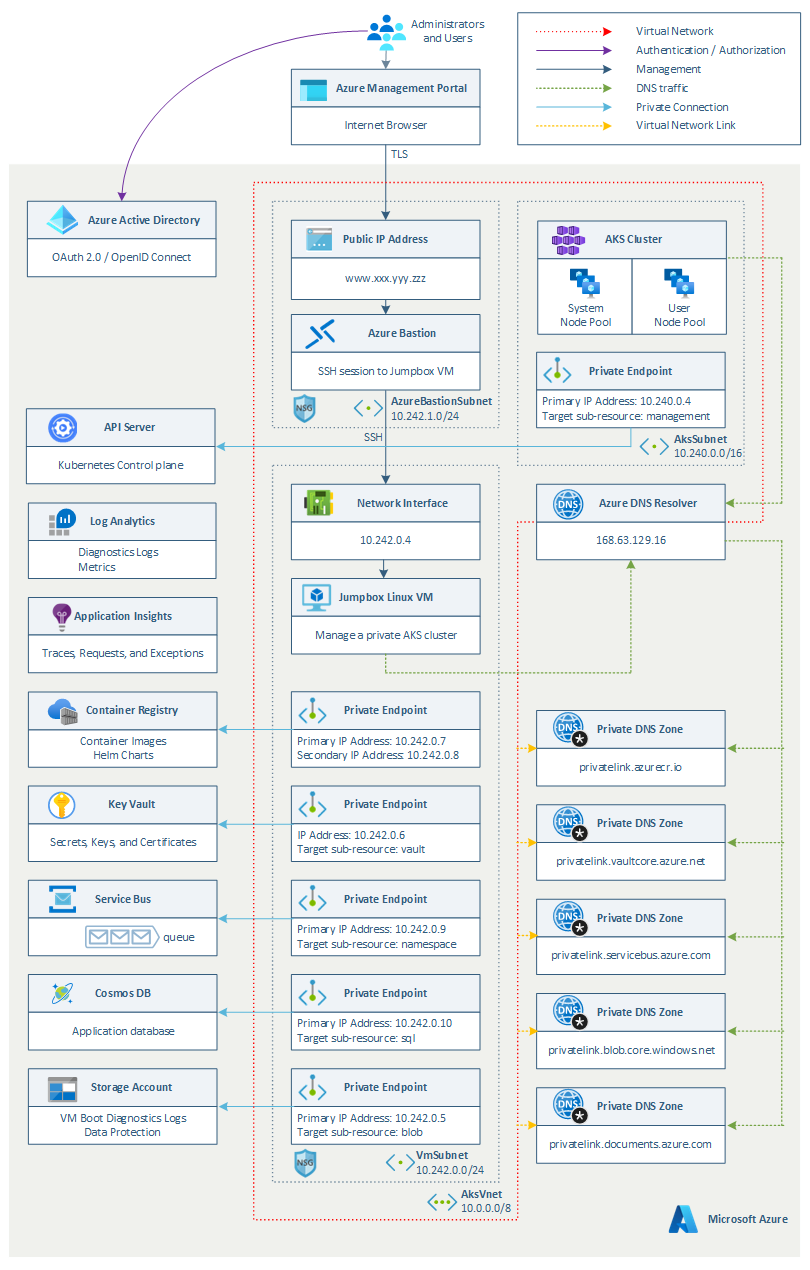Click the 'www.xxx.yyy.zzz' address text
The image size is (810, 1270).
pyautogui.click(x=385, y=278)
